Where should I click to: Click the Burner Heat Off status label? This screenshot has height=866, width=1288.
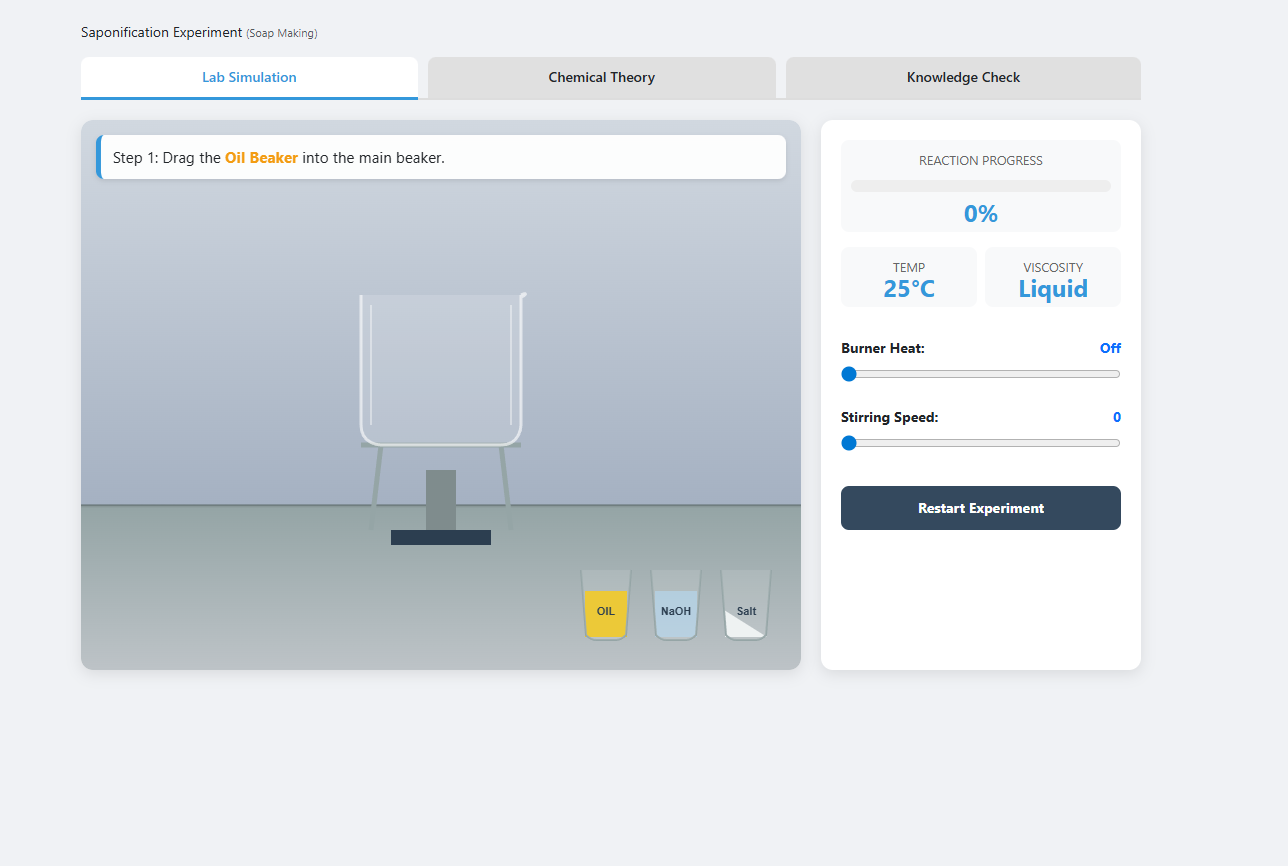pos(1110,349)
